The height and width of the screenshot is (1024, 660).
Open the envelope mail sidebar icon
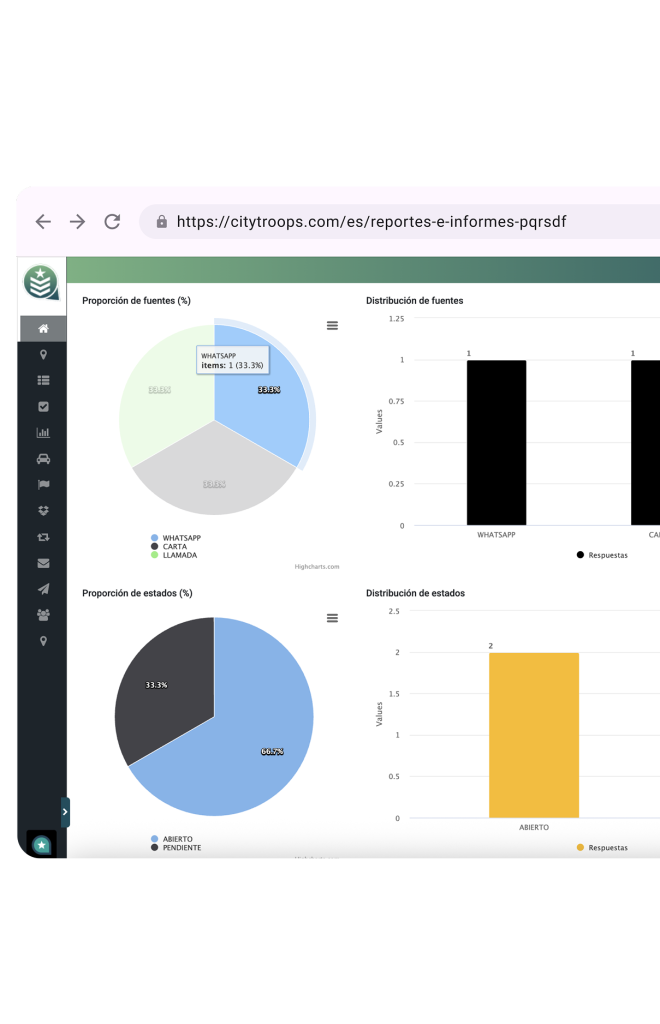(43, 563)
